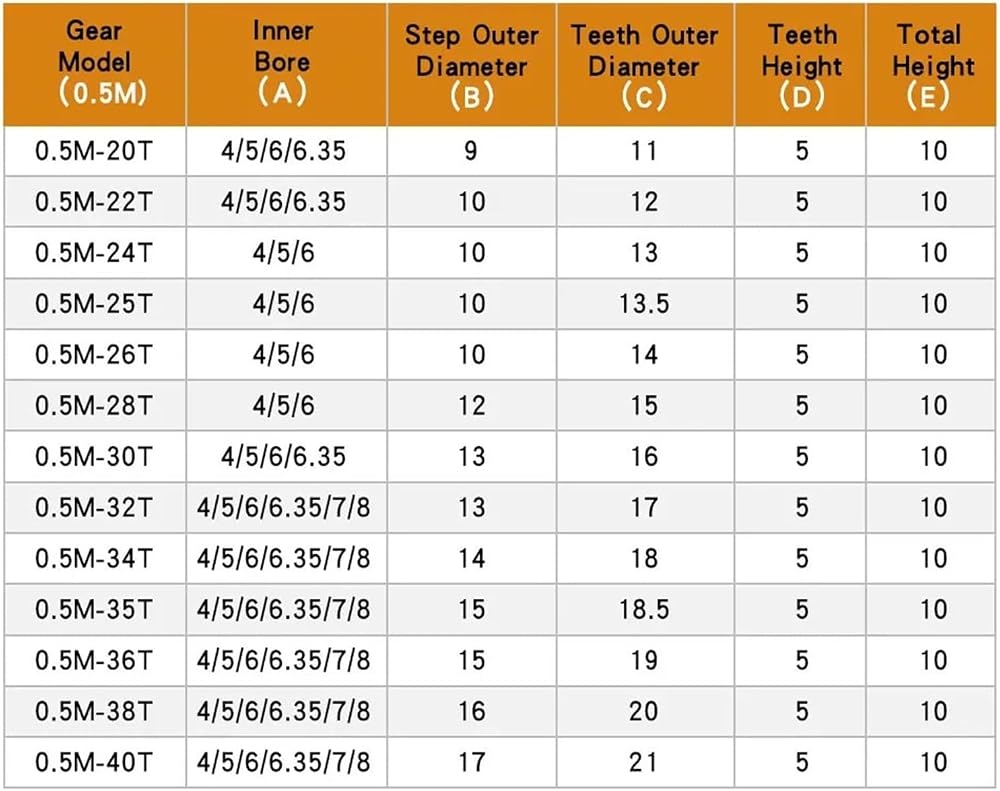The height and width of the screenshot is (791, 1000).
Task: Select the 0.5M-28T step diameter 12 cell
Action: click(x=472, y=406)
